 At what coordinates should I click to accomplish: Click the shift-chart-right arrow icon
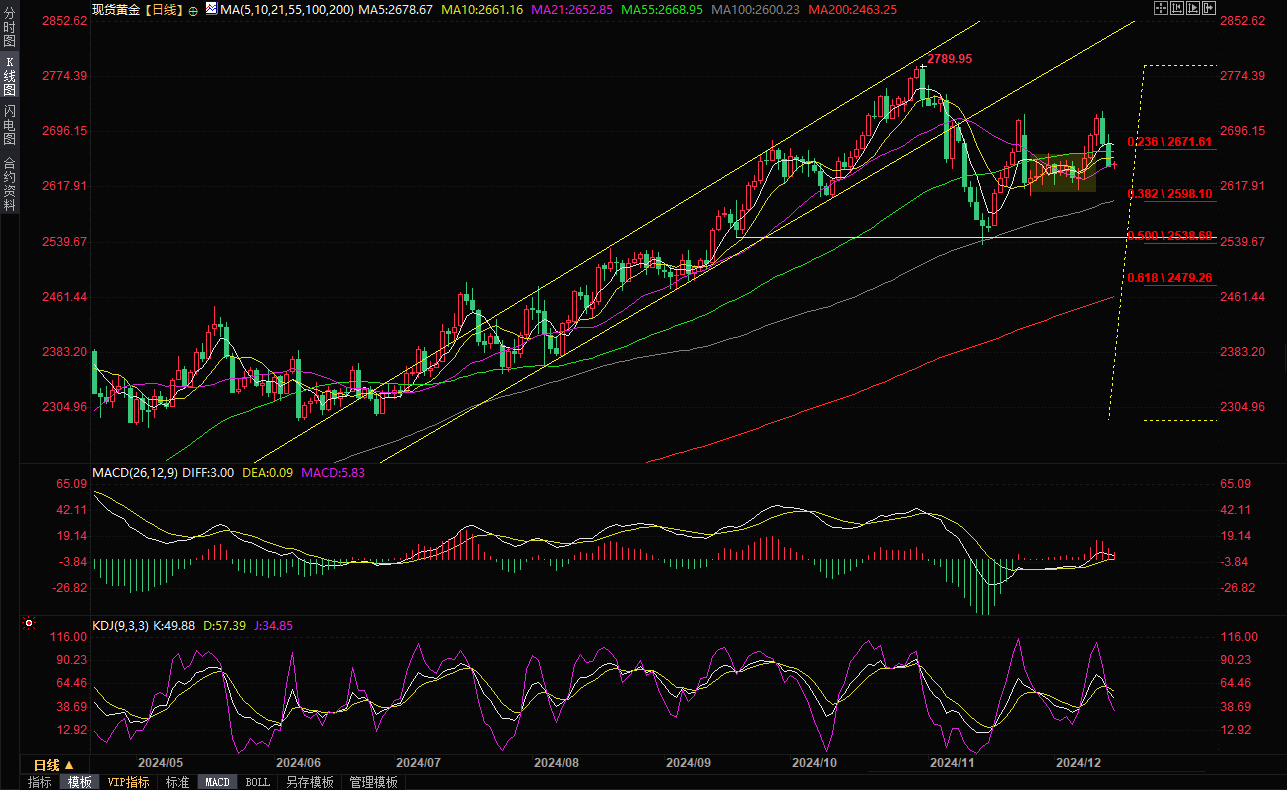click(1209, 8)
